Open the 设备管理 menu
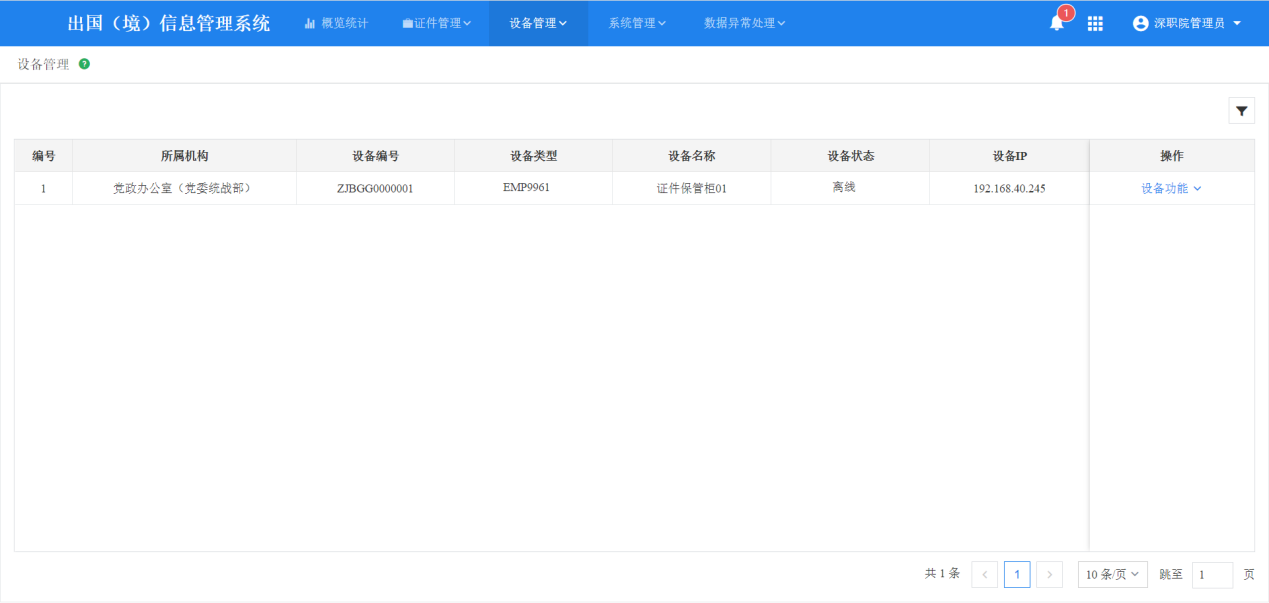 tap(538, 23)
